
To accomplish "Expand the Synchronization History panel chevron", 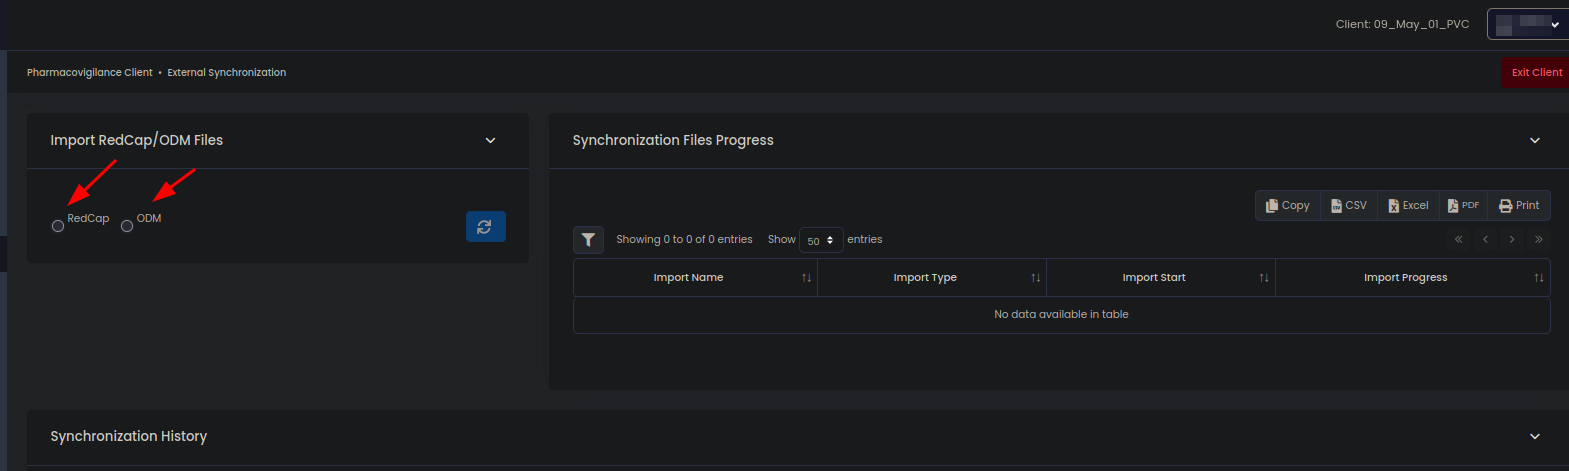I will tap(1534, 437).
